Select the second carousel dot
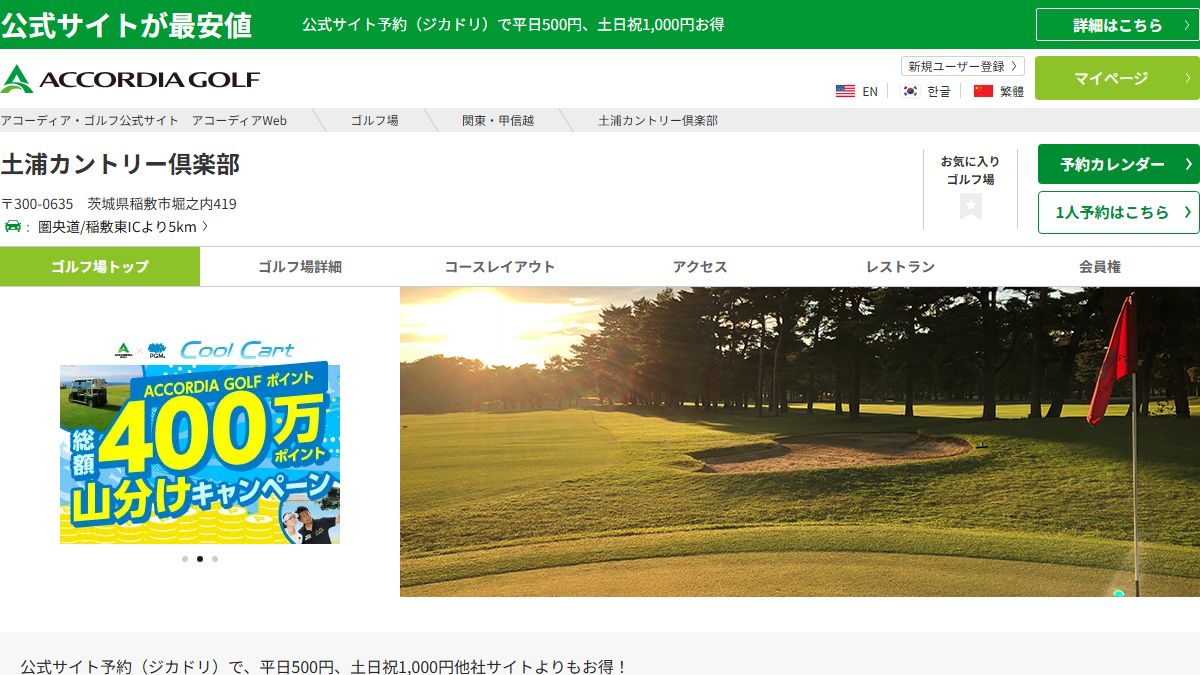 click(x=200, y=559)
